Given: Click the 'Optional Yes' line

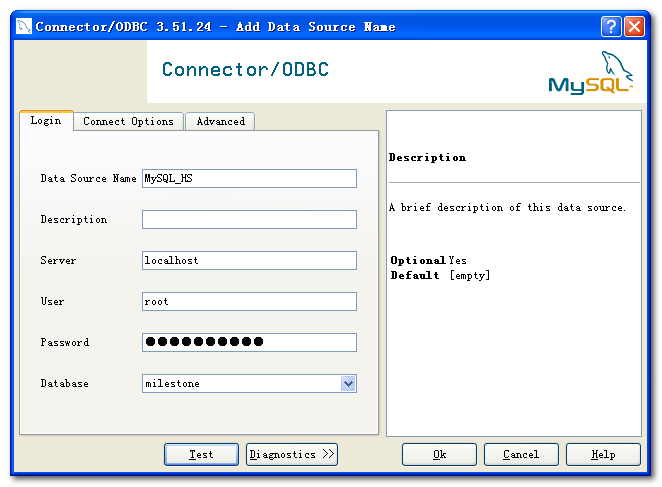Looking at the screenshot, I should pos(428,260).
